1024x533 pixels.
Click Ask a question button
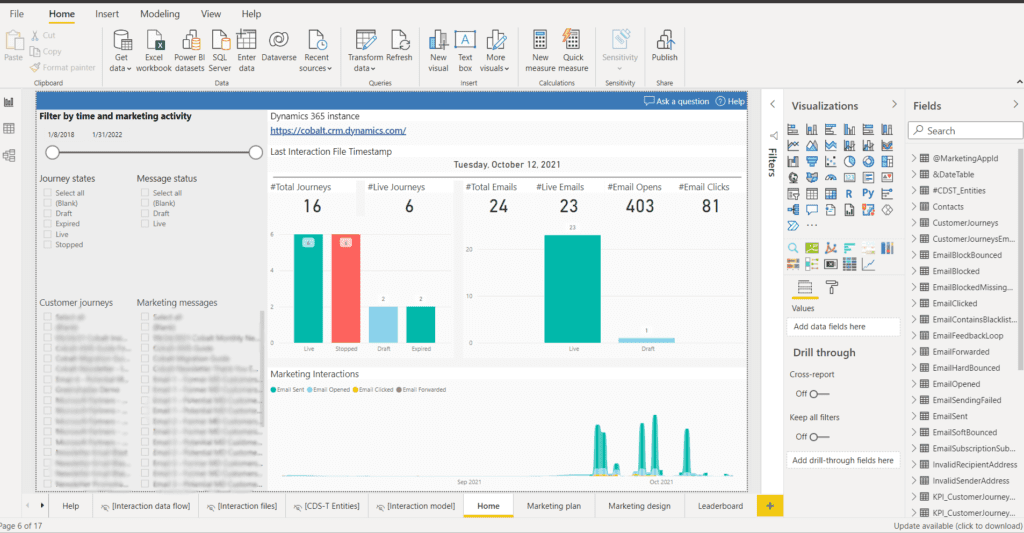tap(677, 101)
